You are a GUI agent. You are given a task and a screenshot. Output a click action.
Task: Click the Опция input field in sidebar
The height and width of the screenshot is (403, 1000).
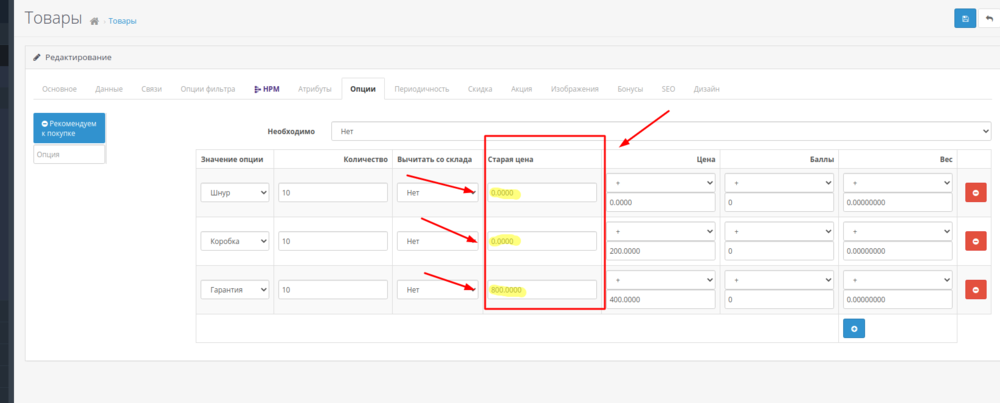69,154
